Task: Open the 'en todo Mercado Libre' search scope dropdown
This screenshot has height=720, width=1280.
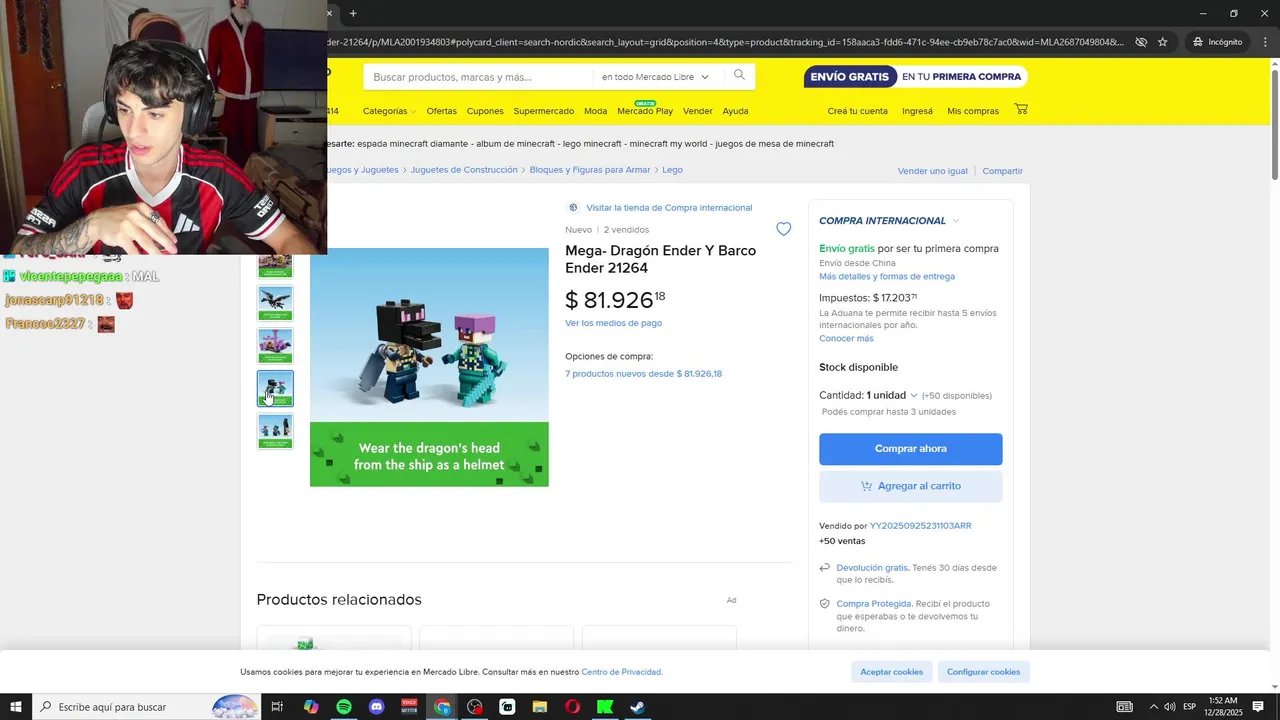Action: point(655,77)
